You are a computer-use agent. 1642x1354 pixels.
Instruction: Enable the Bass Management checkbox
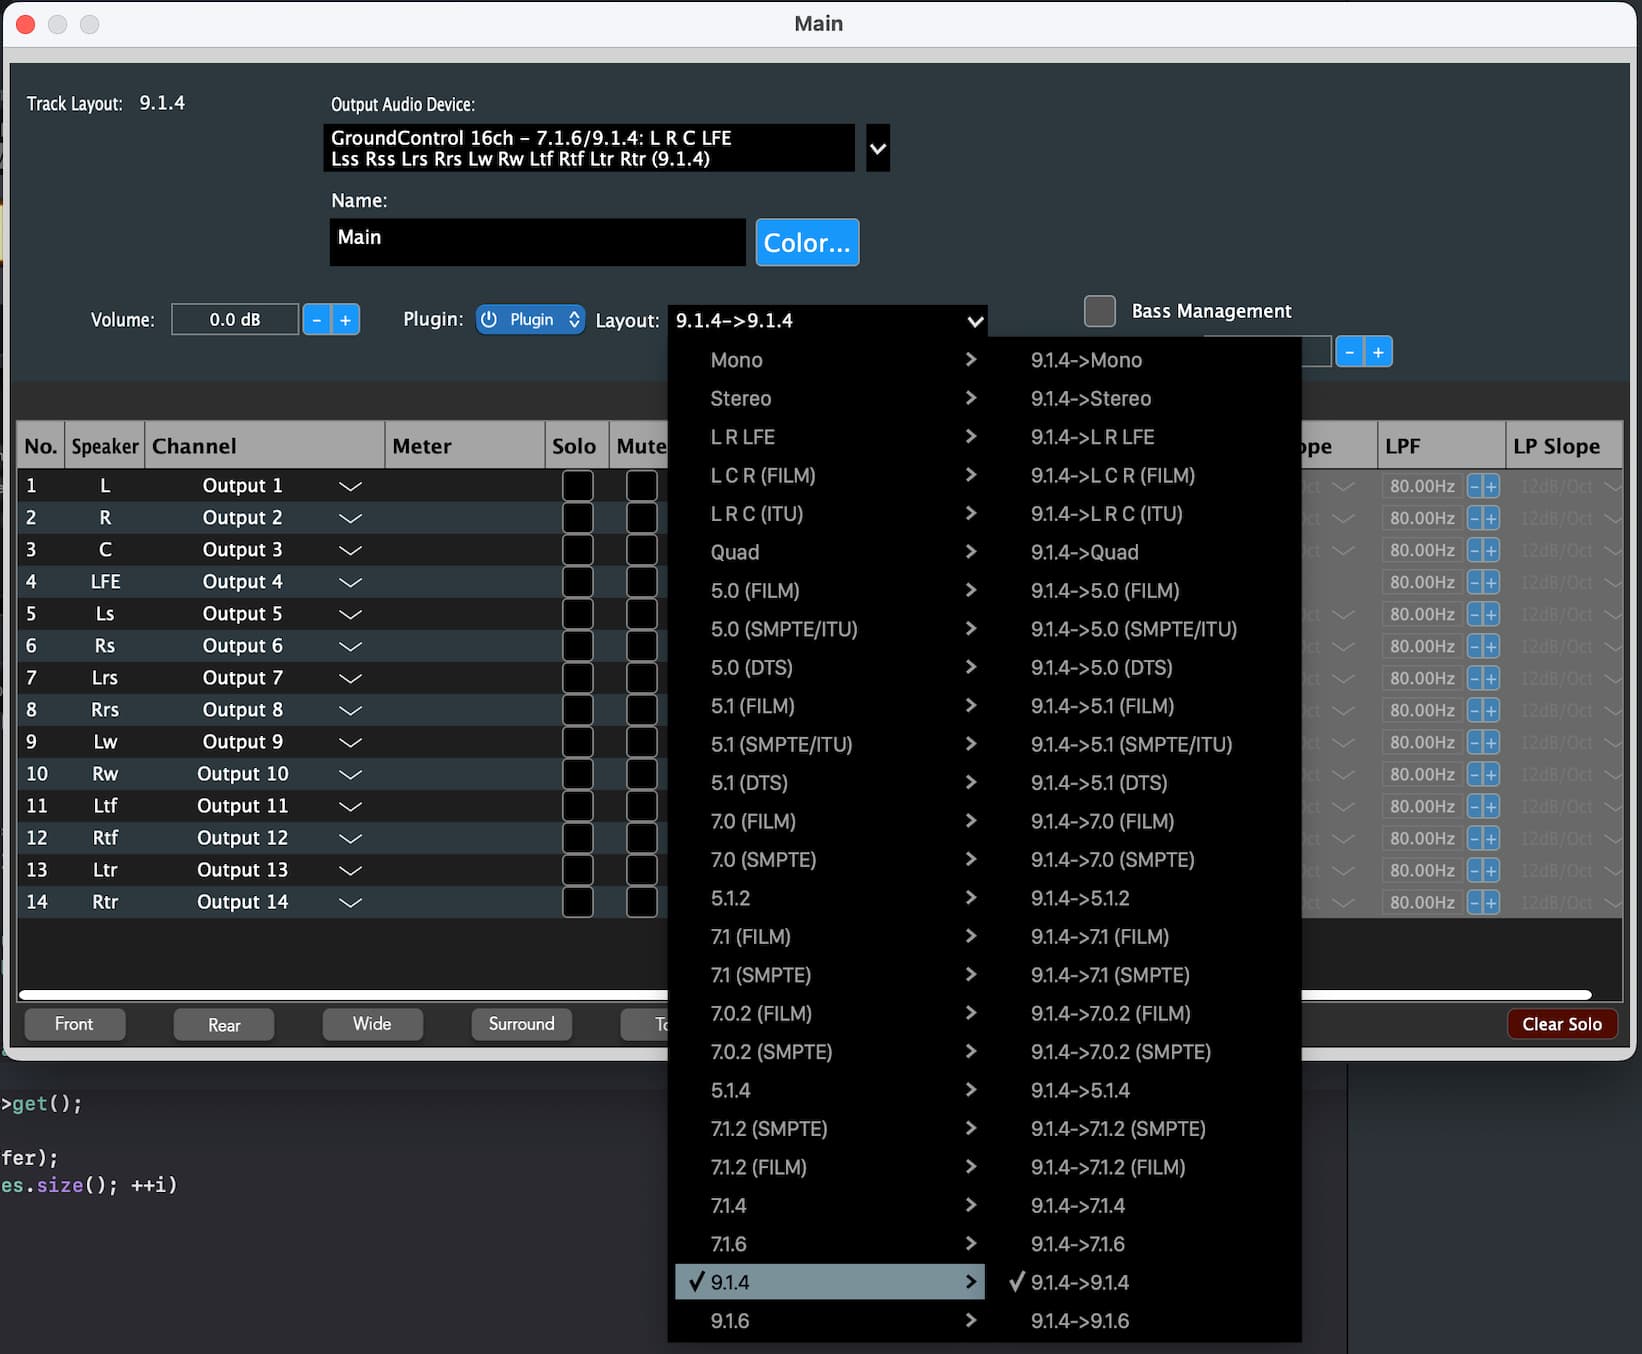(1100, 311)
